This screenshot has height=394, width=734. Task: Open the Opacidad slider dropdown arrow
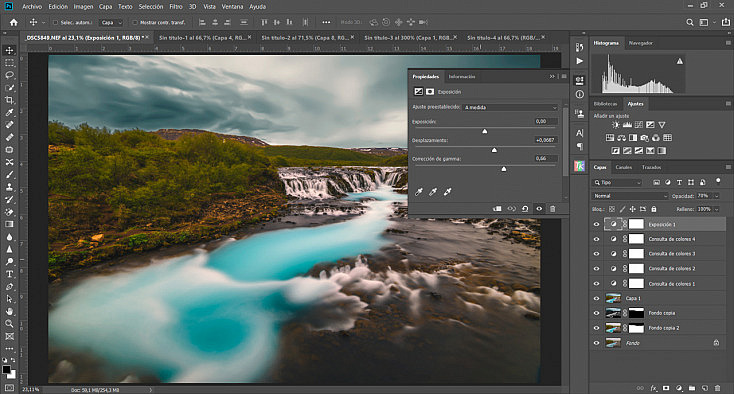pyautogui.click(x=716, y=196)
